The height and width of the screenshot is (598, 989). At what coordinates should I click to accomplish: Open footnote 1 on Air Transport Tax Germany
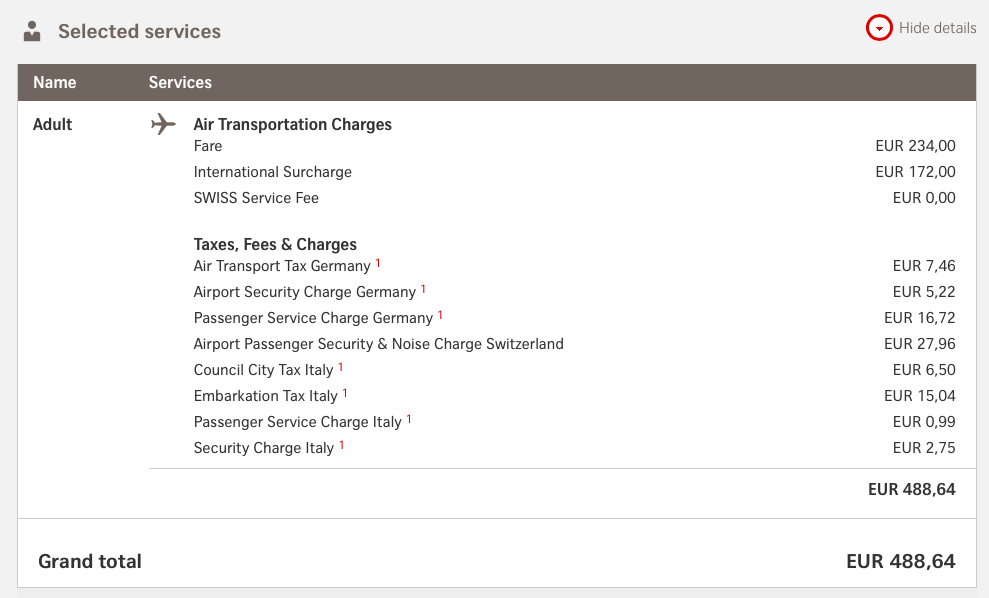379,264
